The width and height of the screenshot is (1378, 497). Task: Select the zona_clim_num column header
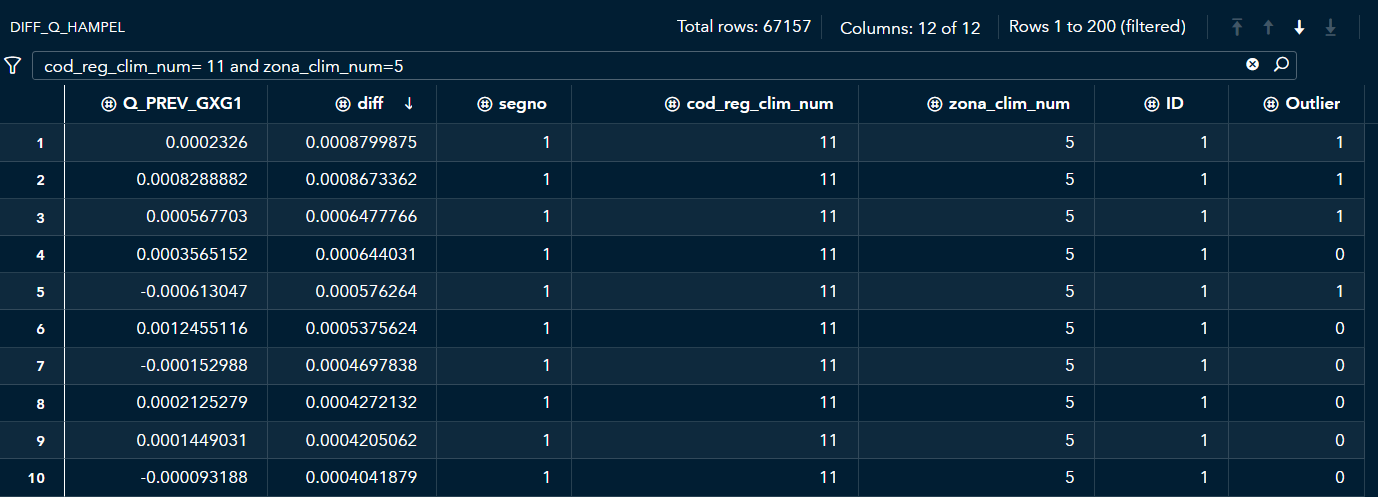pyautogui.click(x=1009, y=104)
